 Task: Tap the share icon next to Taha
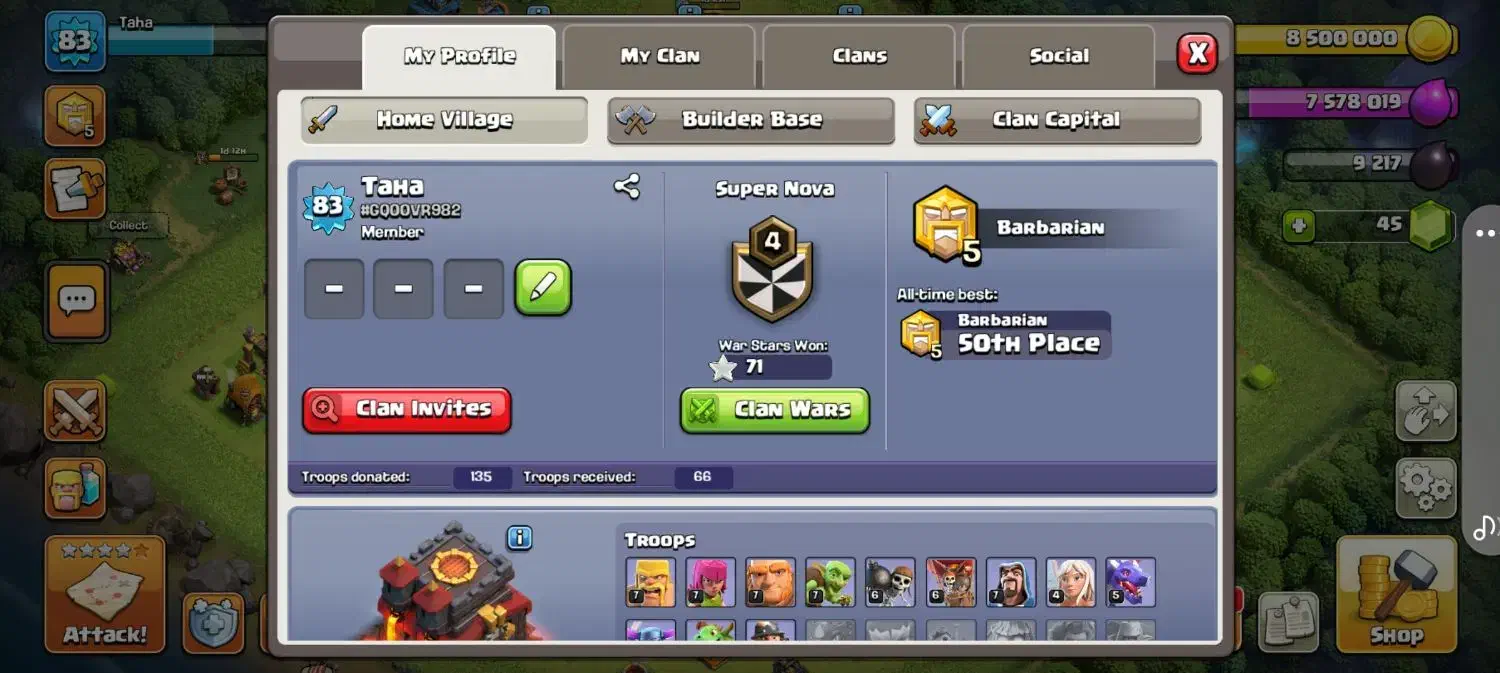(627, 186)
